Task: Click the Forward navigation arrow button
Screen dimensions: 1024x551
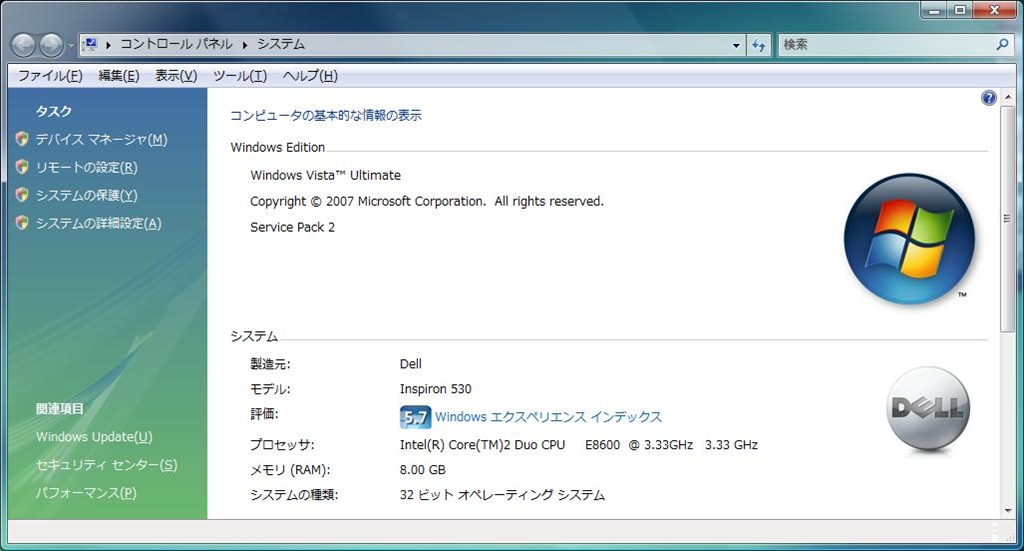Action: point(51,45)
